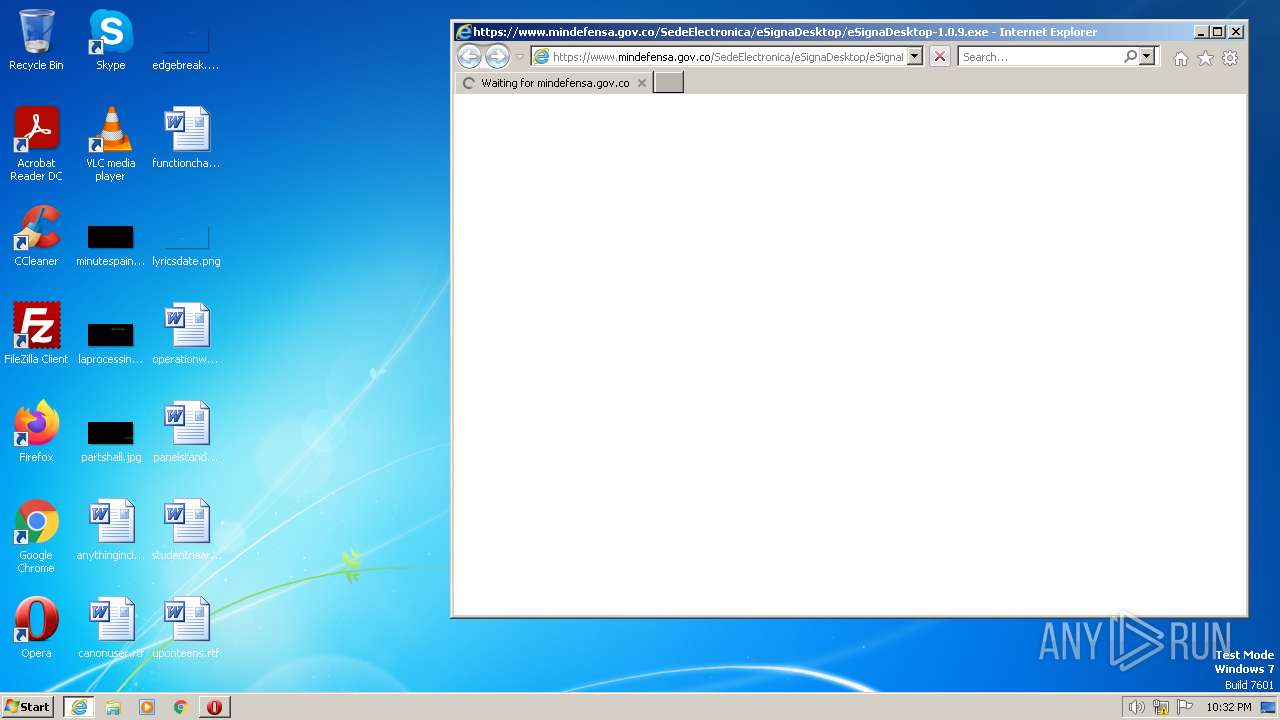Viewport: 1280px width, 720px height.
Task: Launch FileZilla Client shortcut
Action: coord(36,334)
